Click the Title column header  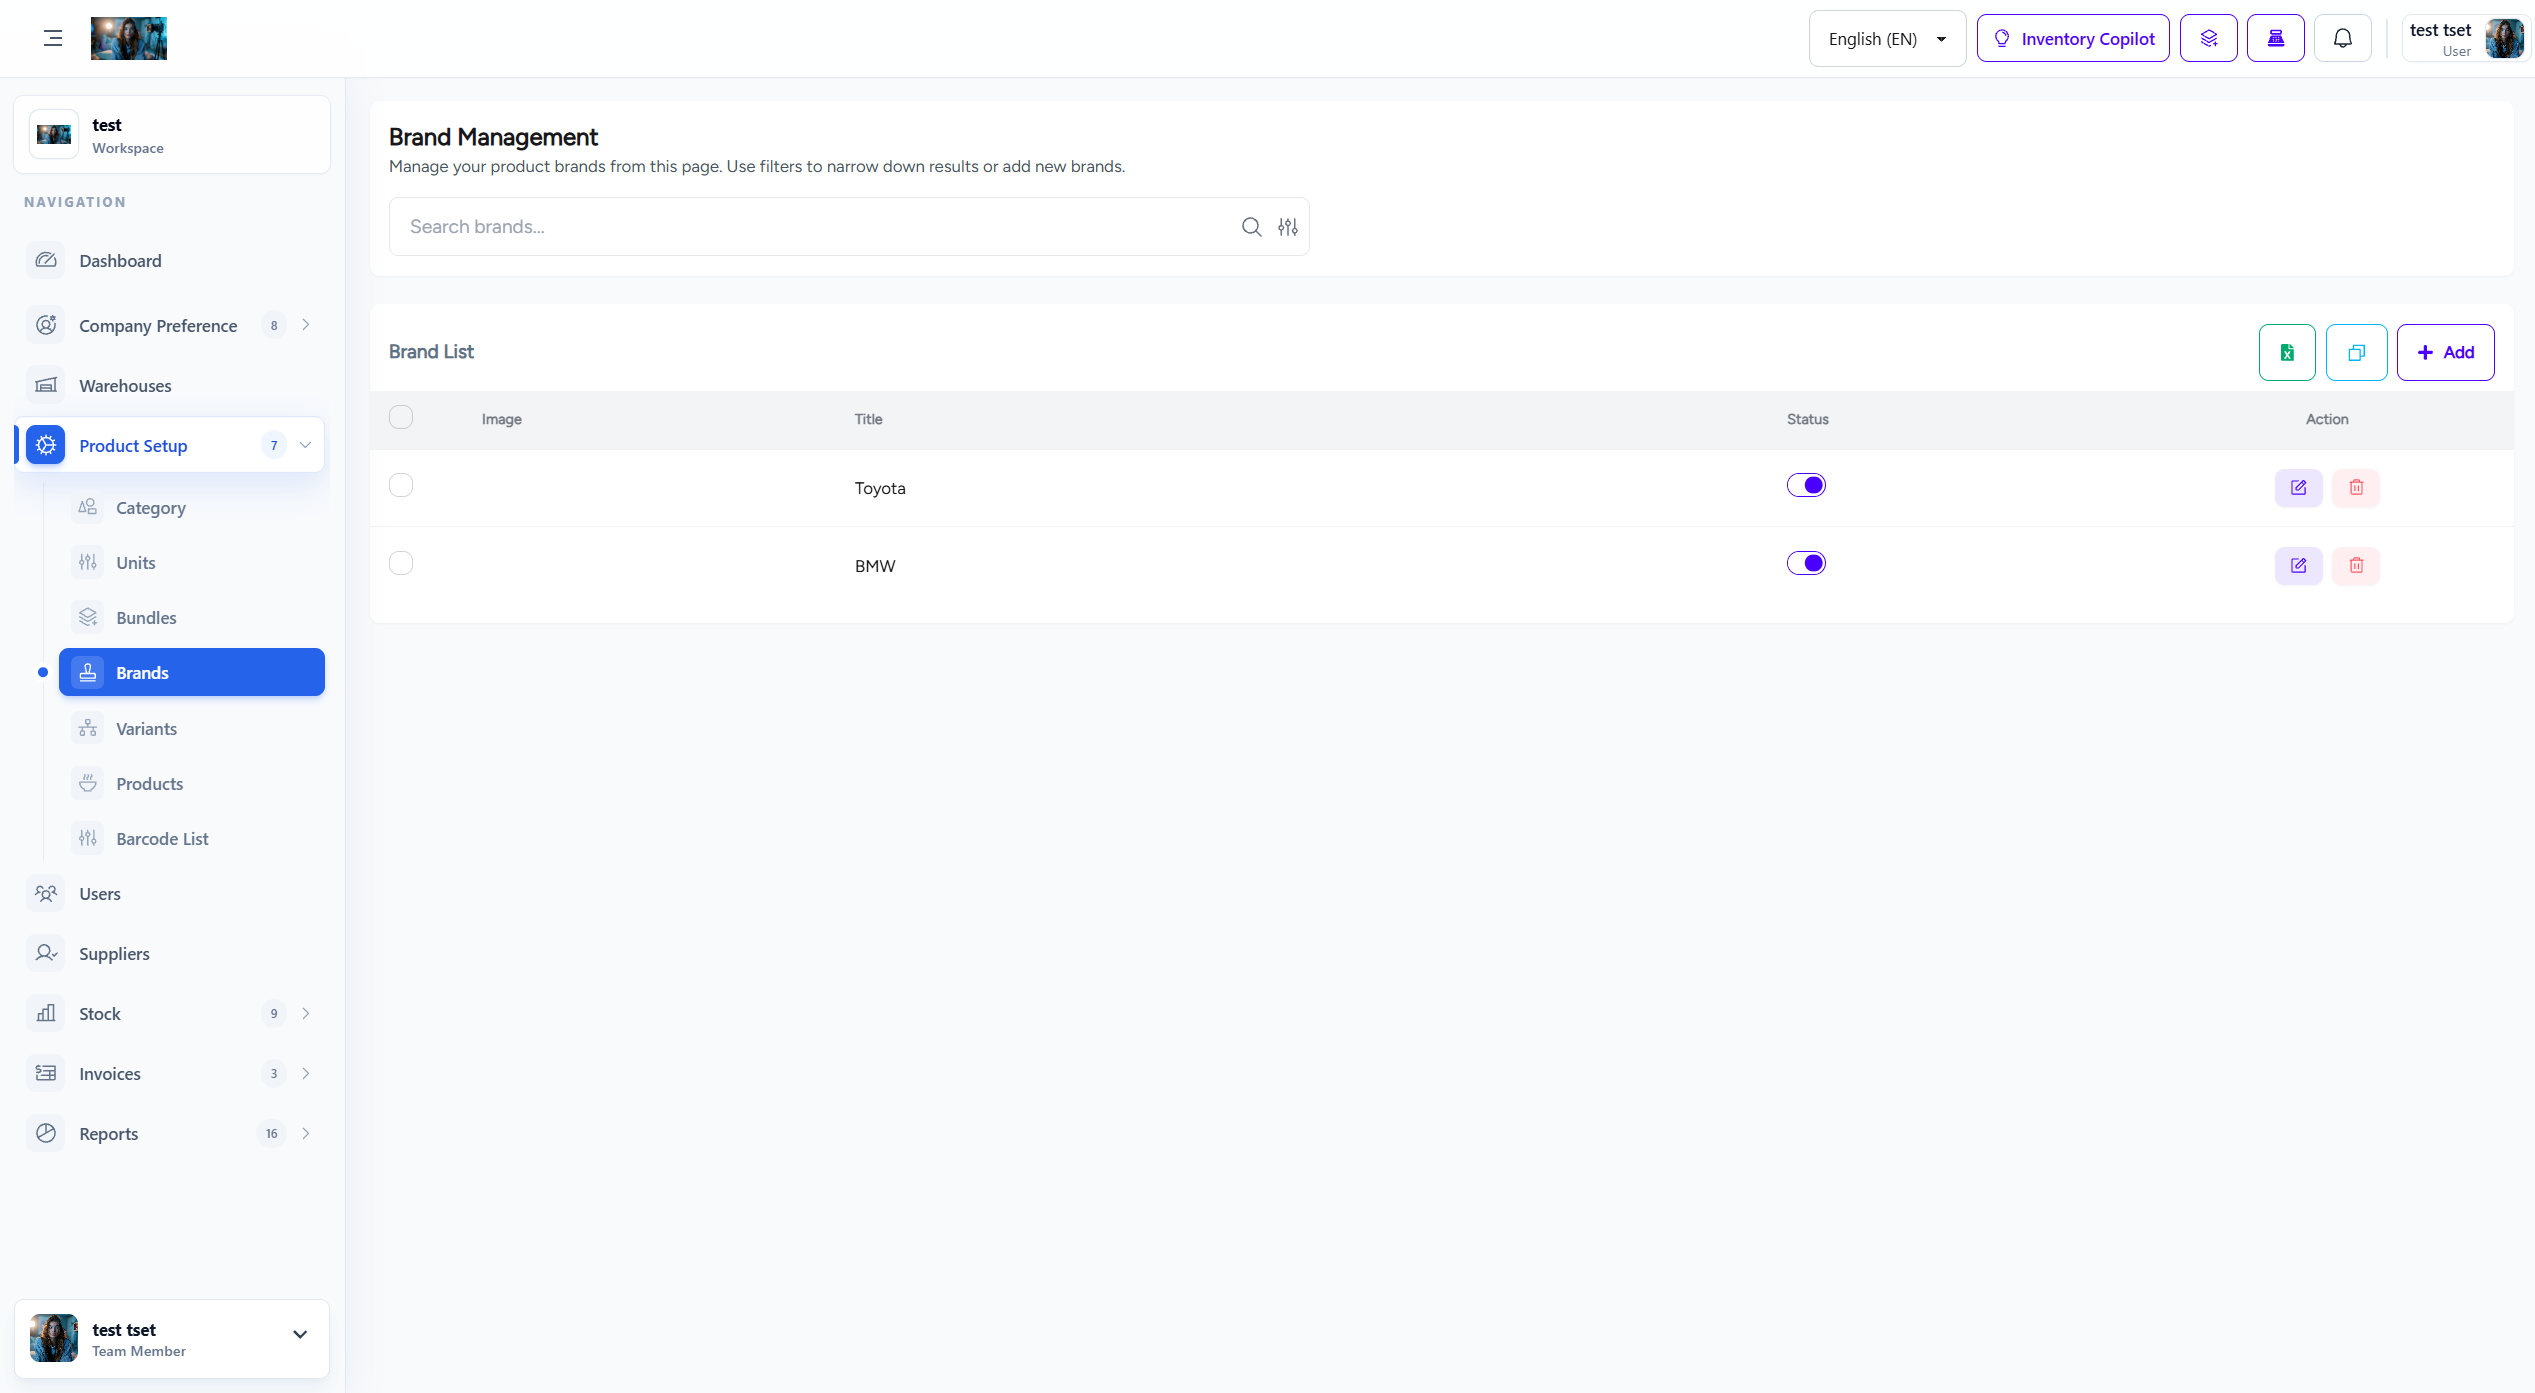(868, 419)
